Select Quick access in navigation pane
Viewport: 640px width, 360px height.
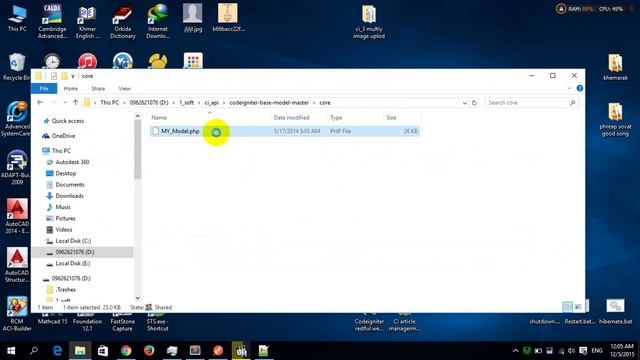click(x=68, y=121)
